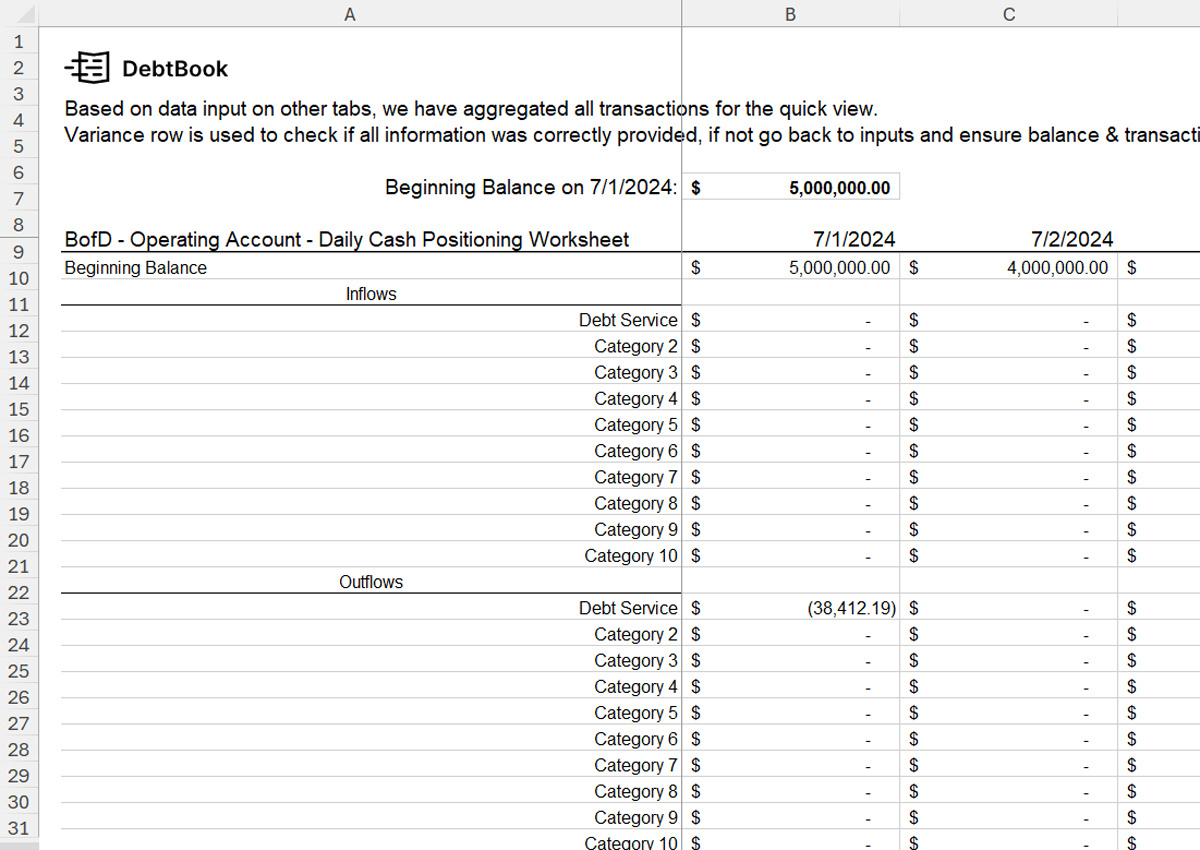This screenshot has width=1200, height=850.
Task: Click the 7/1/2024 date header cell
Action: tap(855, 239)
